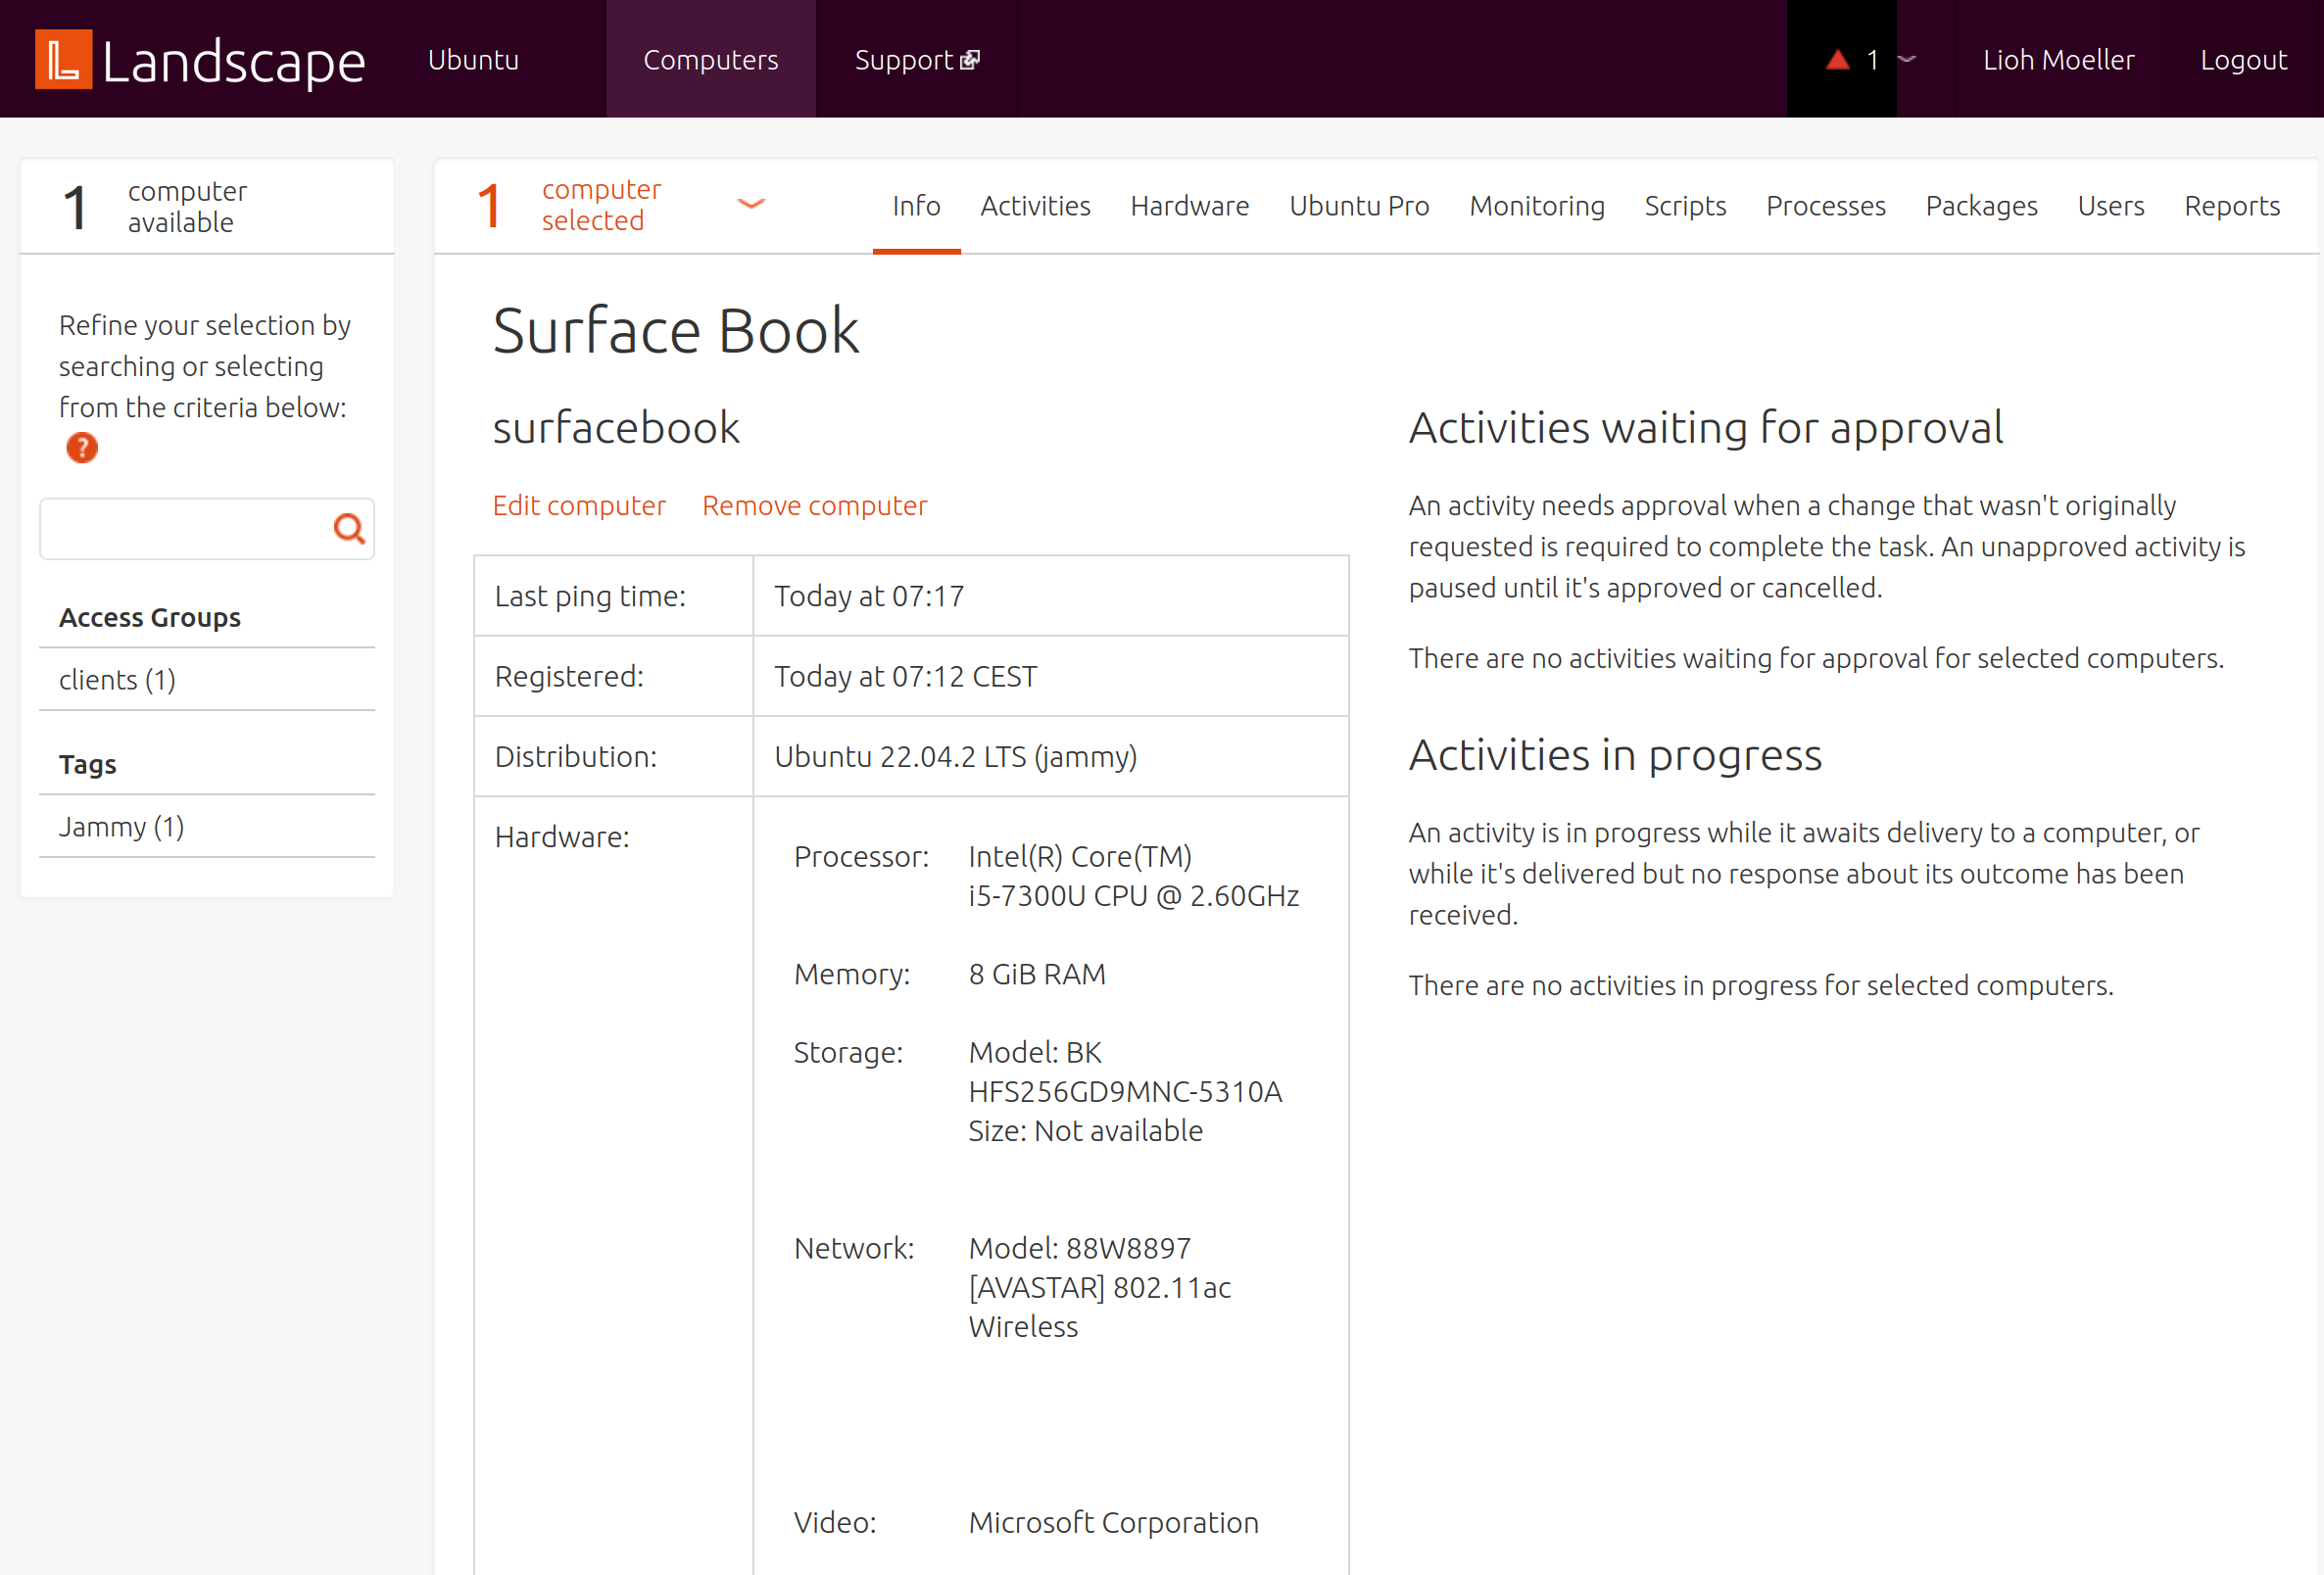Select the Info tab
2324x1575 pixels.
point(916,206)
